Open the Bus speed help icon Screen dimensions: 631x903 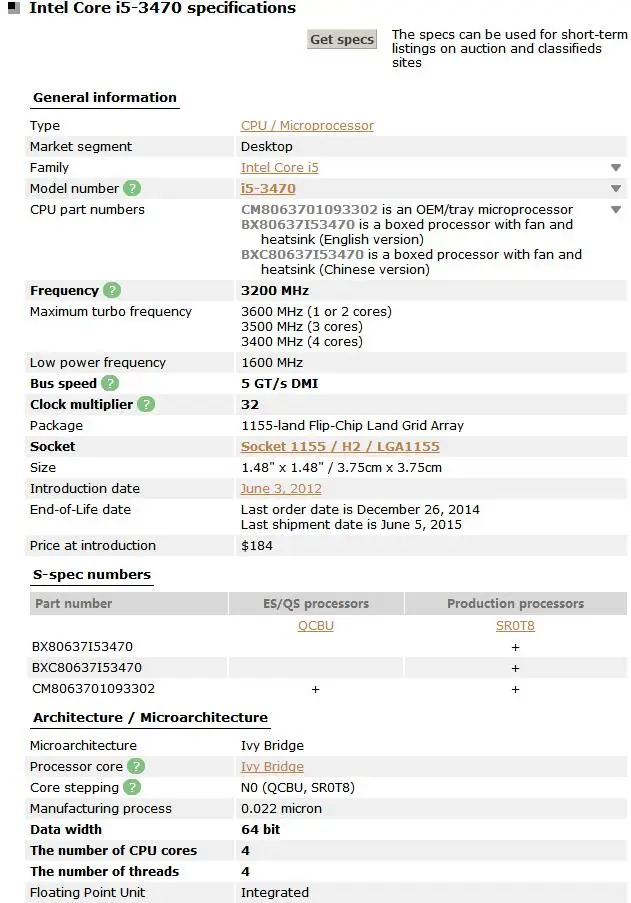pyautogui.click(x=110, y=383)
